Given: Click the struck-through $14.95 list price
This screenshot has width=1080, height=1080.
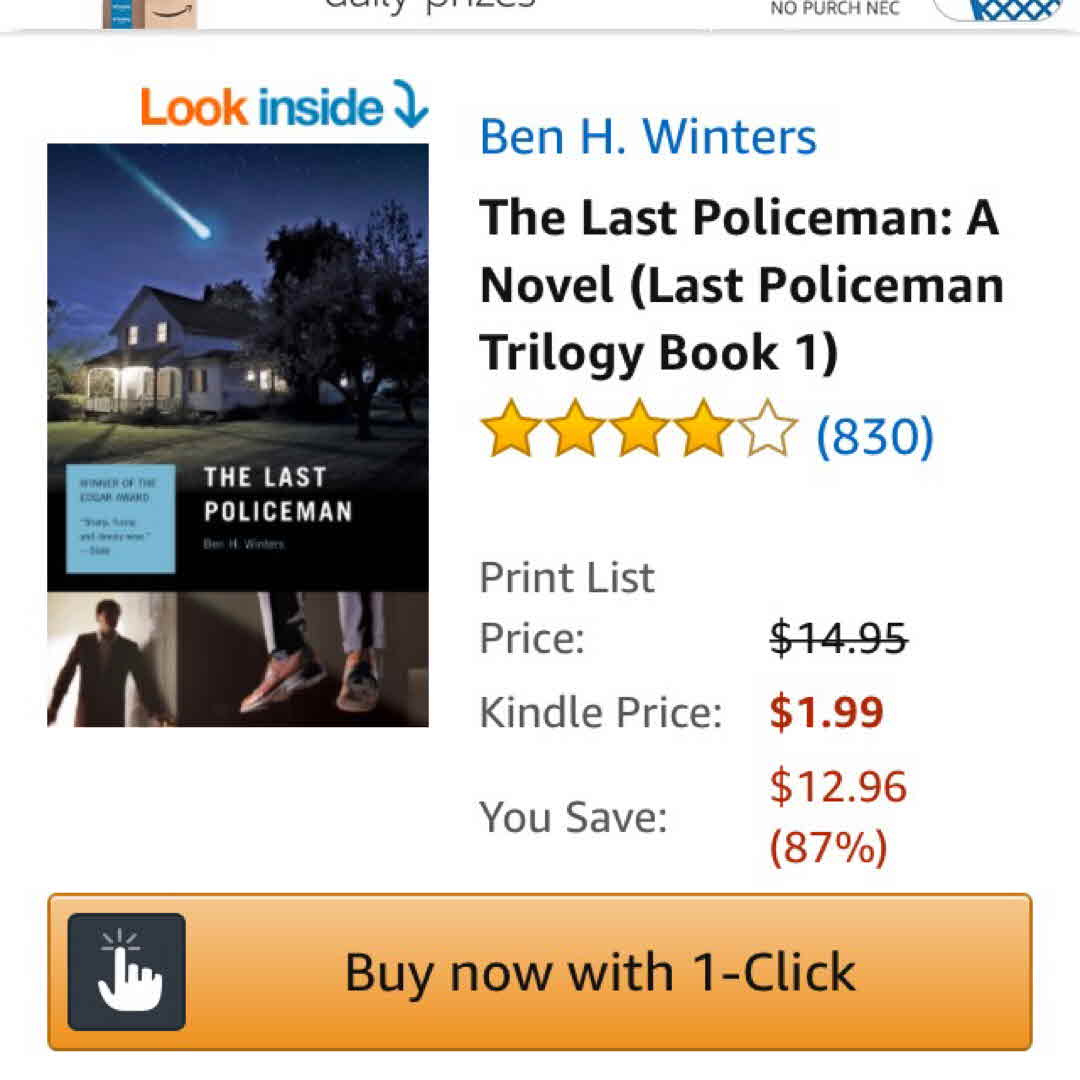Looking at the screenshot, I should coord(838,638).
